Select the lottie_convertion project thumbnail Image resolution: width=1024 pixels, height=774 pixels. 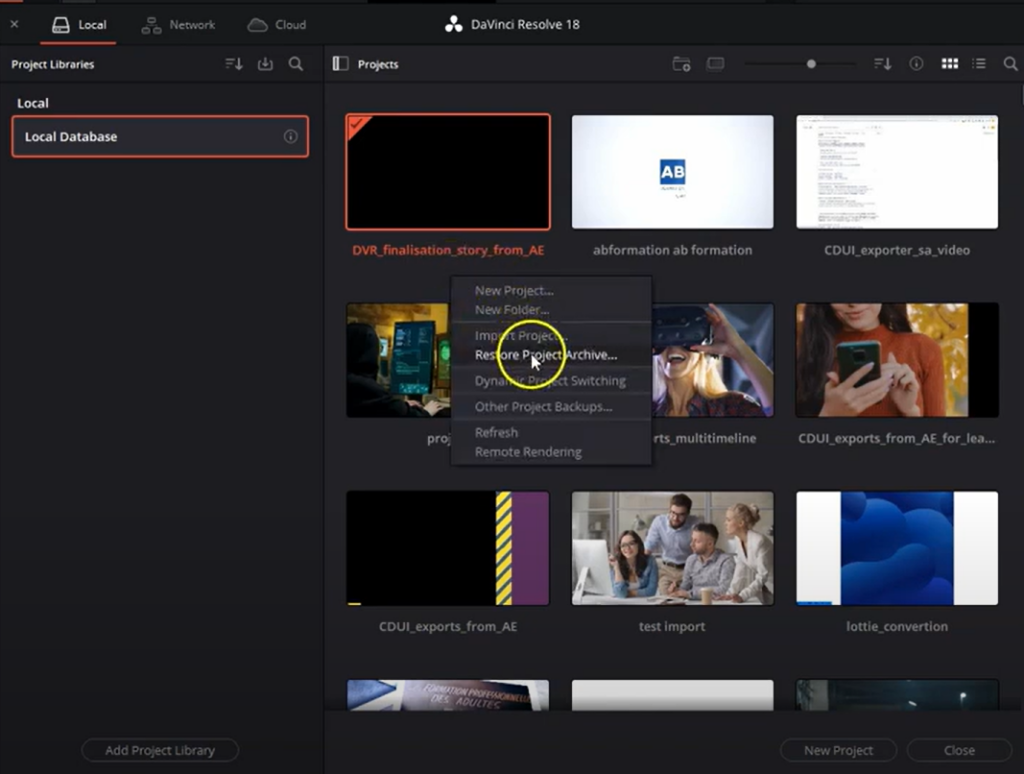point(897,548)
